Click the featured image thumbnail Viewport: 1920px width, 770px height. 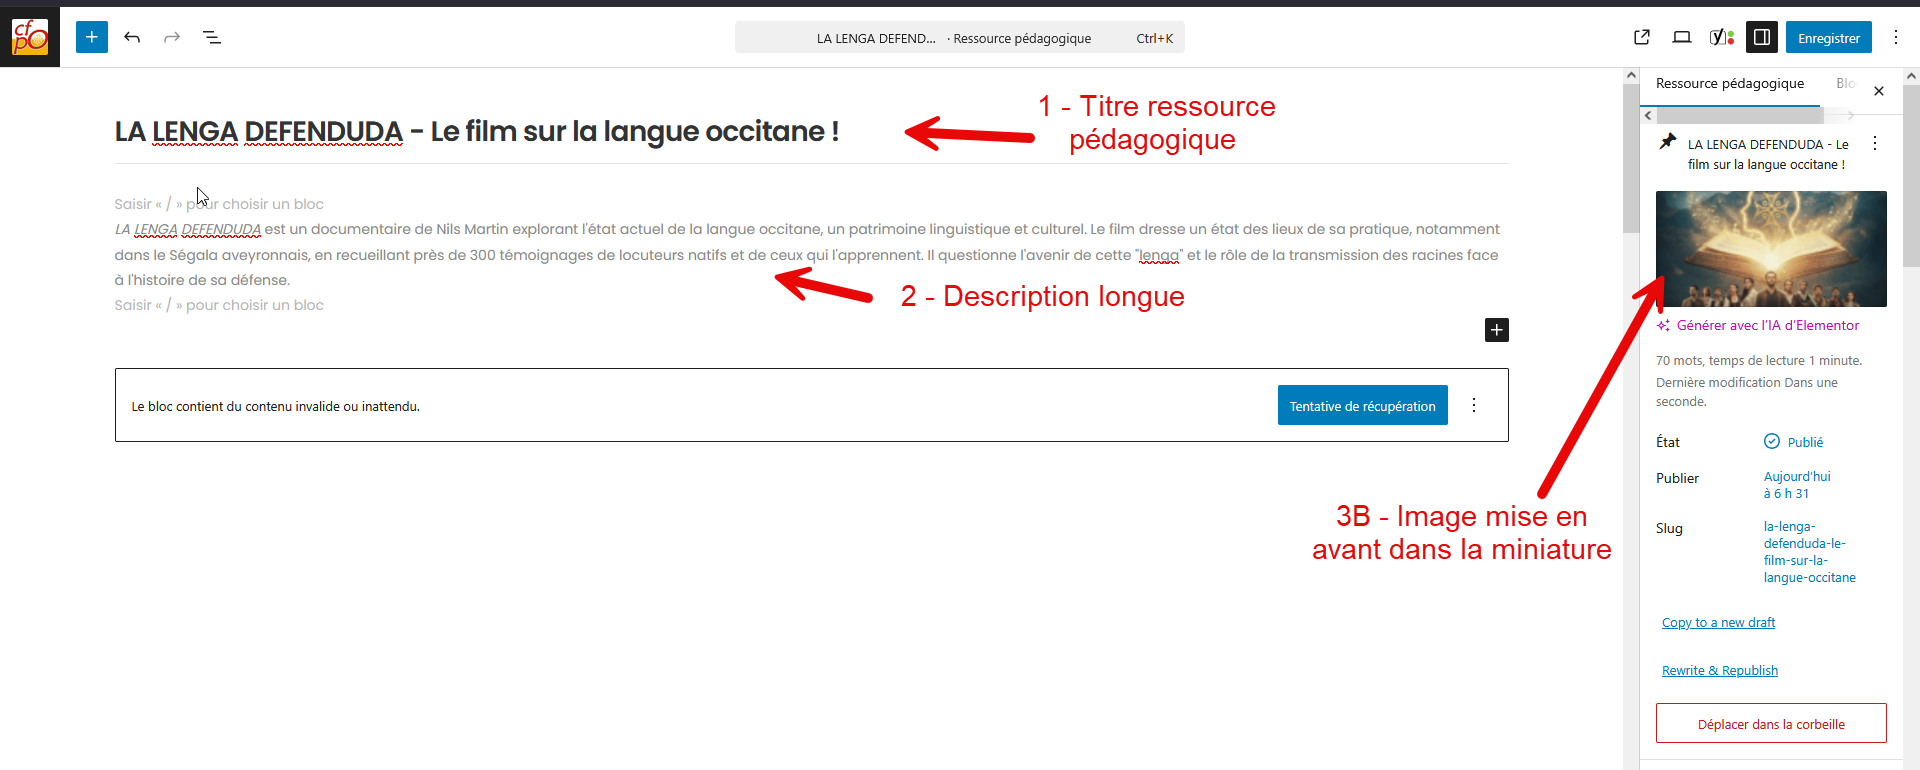pos(1771,249)
